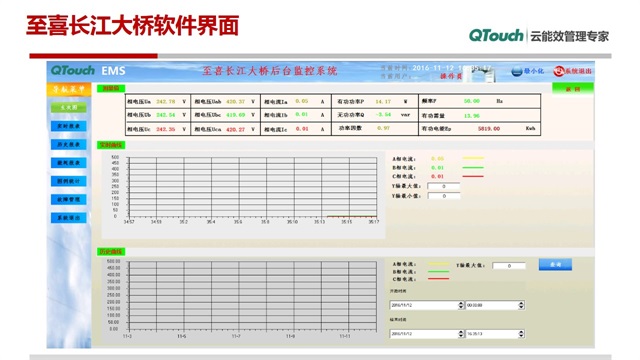The height and width of the screenshot is (360, 640).
Task: Click yellow A相电流 legend line in history panel
Action: 438,264
